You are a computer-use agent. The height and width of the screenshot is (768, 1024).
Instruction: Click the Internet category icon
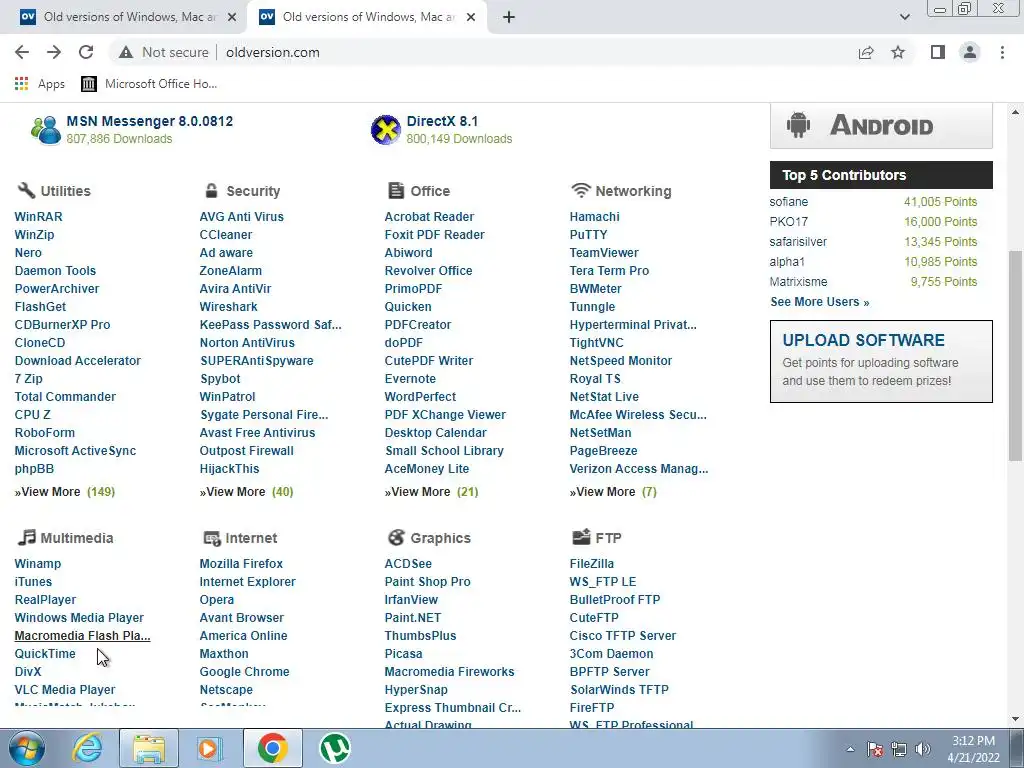pyautogui.click(x=212, y=538)
